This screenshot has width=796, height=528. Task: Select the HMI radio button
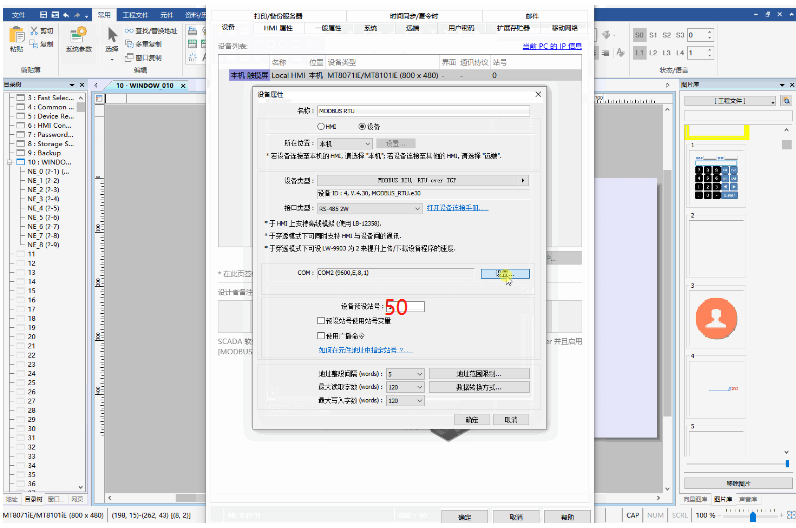click(321, 127)
